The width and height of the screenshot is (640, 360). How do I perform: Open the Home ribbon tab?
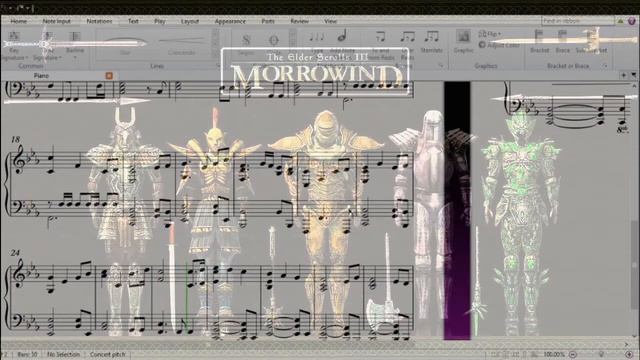click(x=19, y=21)
